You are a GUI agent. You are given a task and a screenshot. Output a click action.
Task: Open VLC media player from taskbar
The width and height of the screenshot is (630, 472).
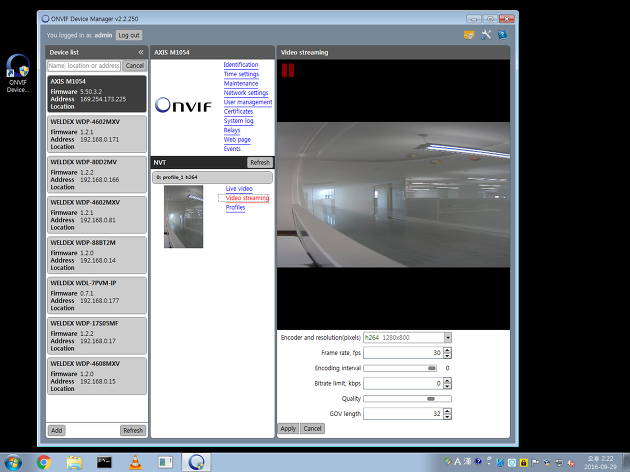(x=135, y=462)
